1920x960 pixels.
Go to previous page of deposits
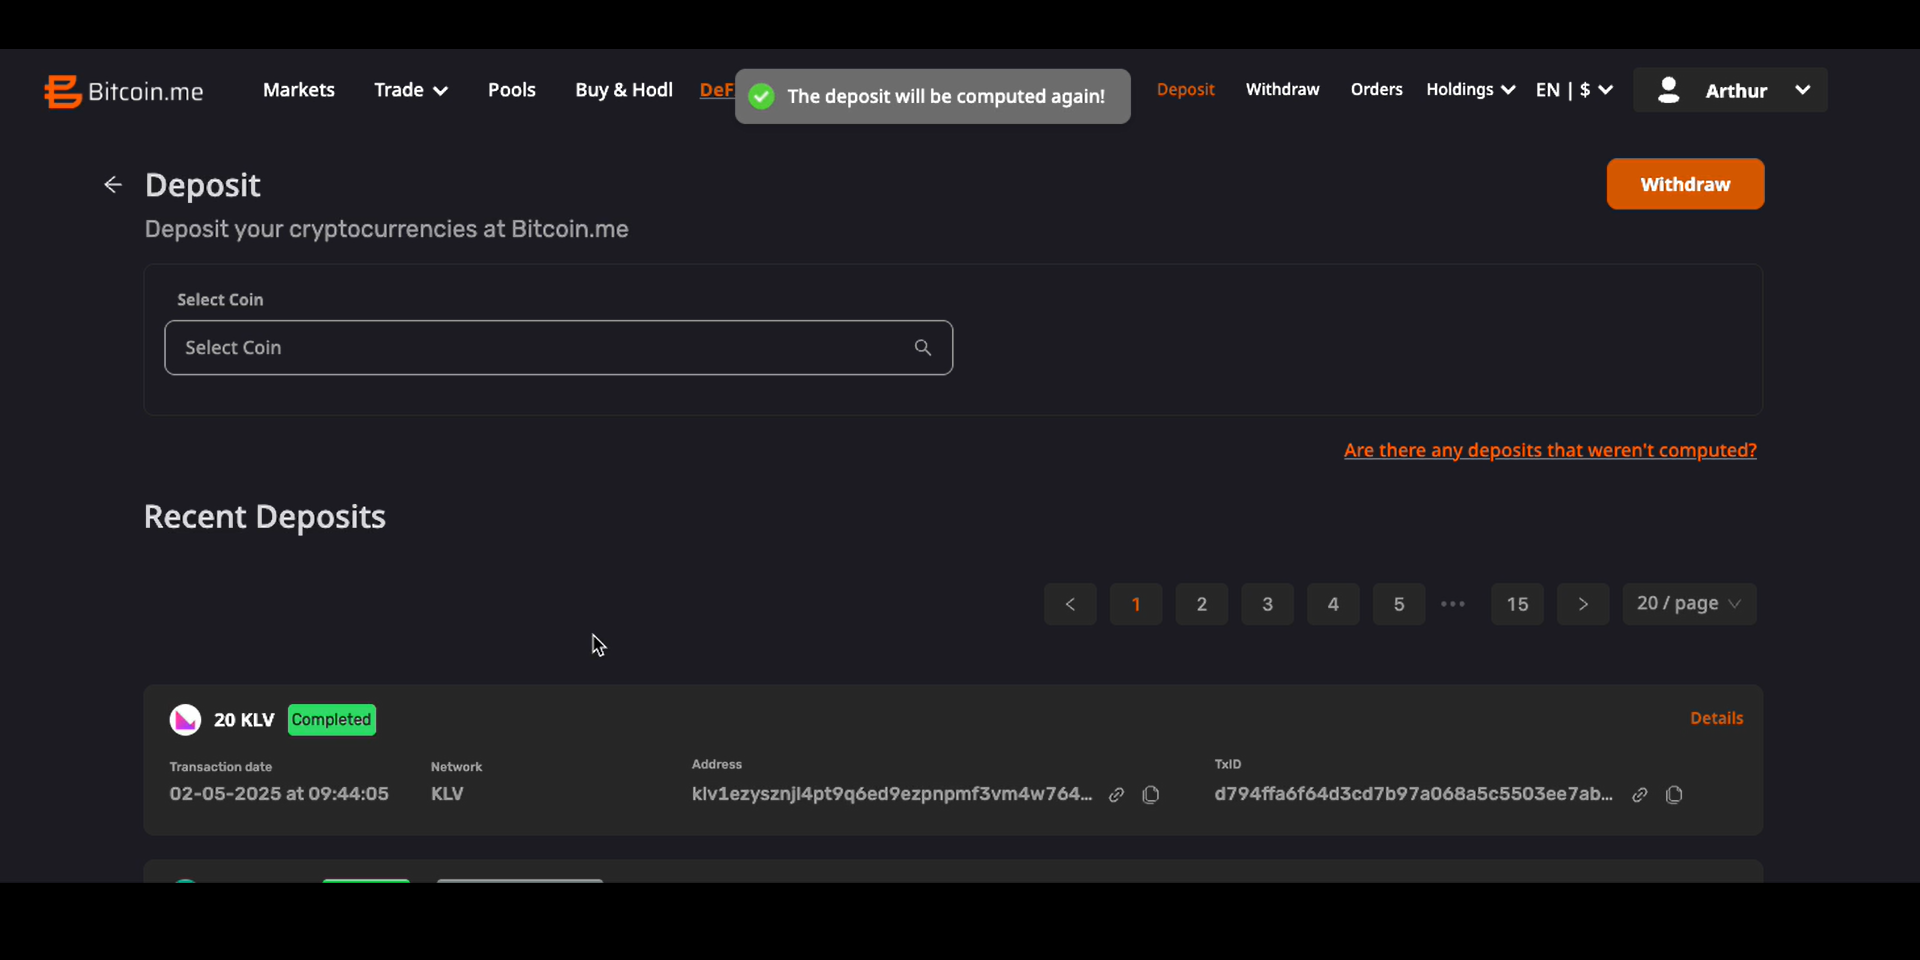tap(1070, 604)
